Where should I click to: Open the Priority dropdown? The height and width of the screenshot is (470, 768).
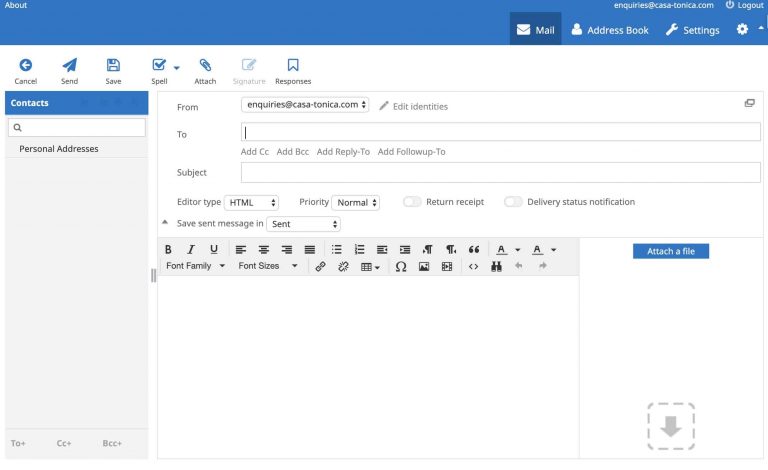(356, 202)
